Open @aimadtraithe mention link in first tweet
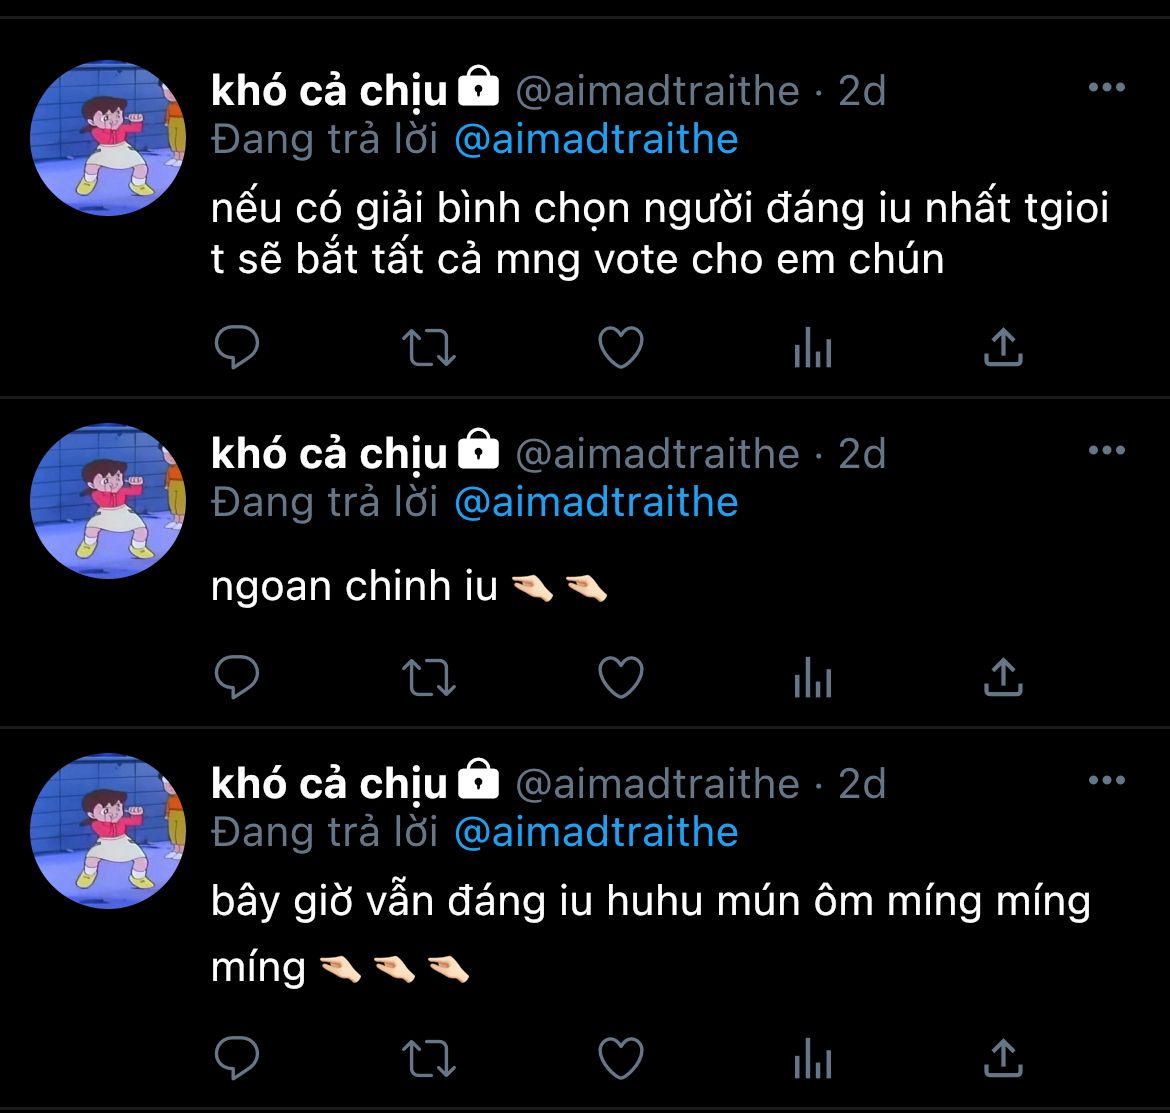Screen dimensions: 1170x1113 click(x=596, y=139)
